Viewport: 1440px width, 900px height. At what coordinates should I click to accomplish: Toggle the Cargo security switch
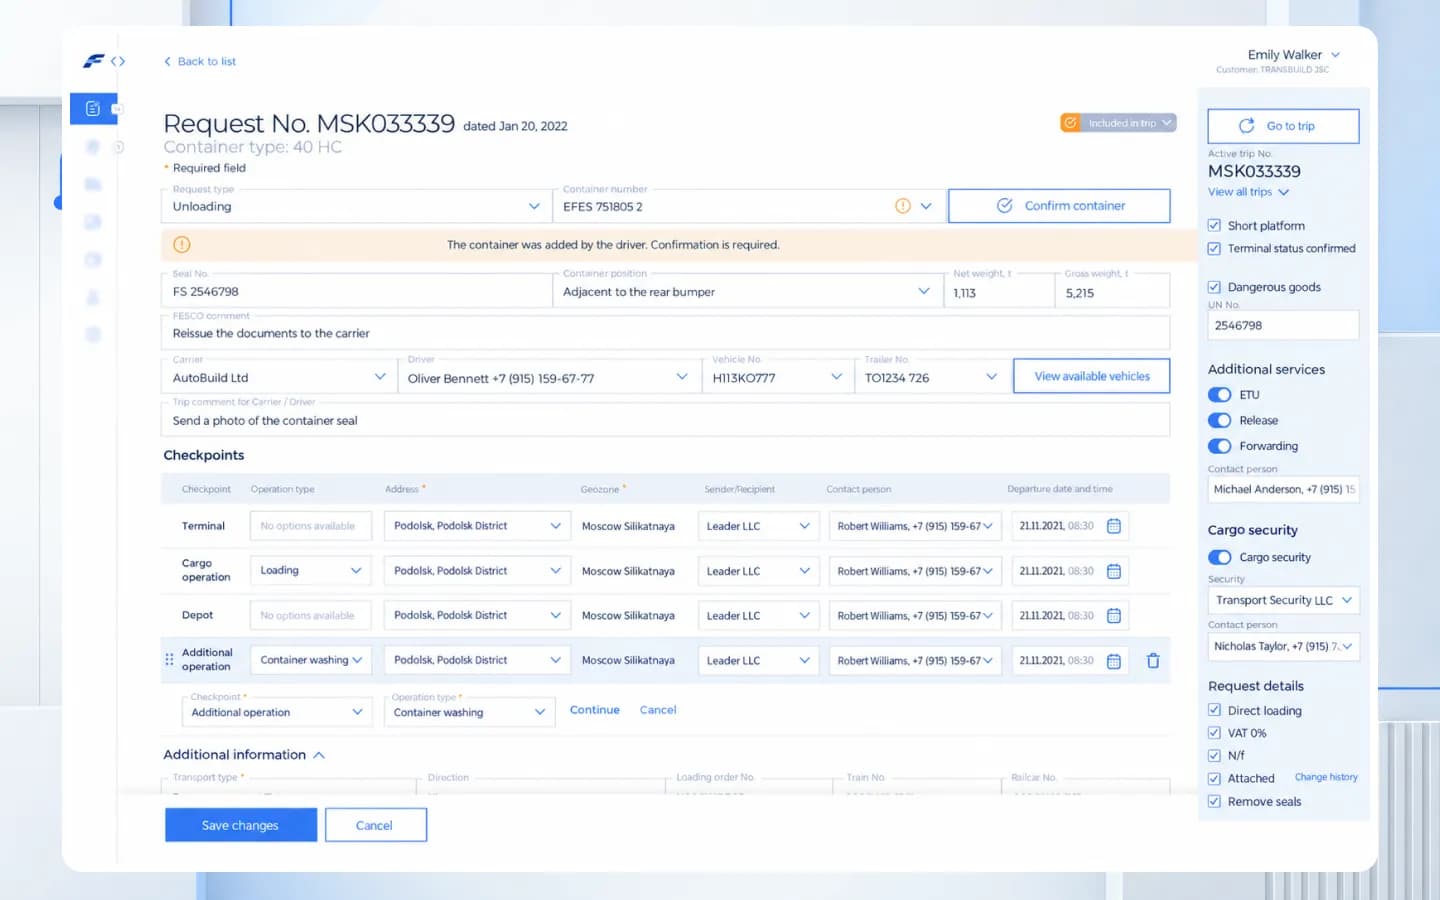pyautogui.click(x=1219, y=557)
